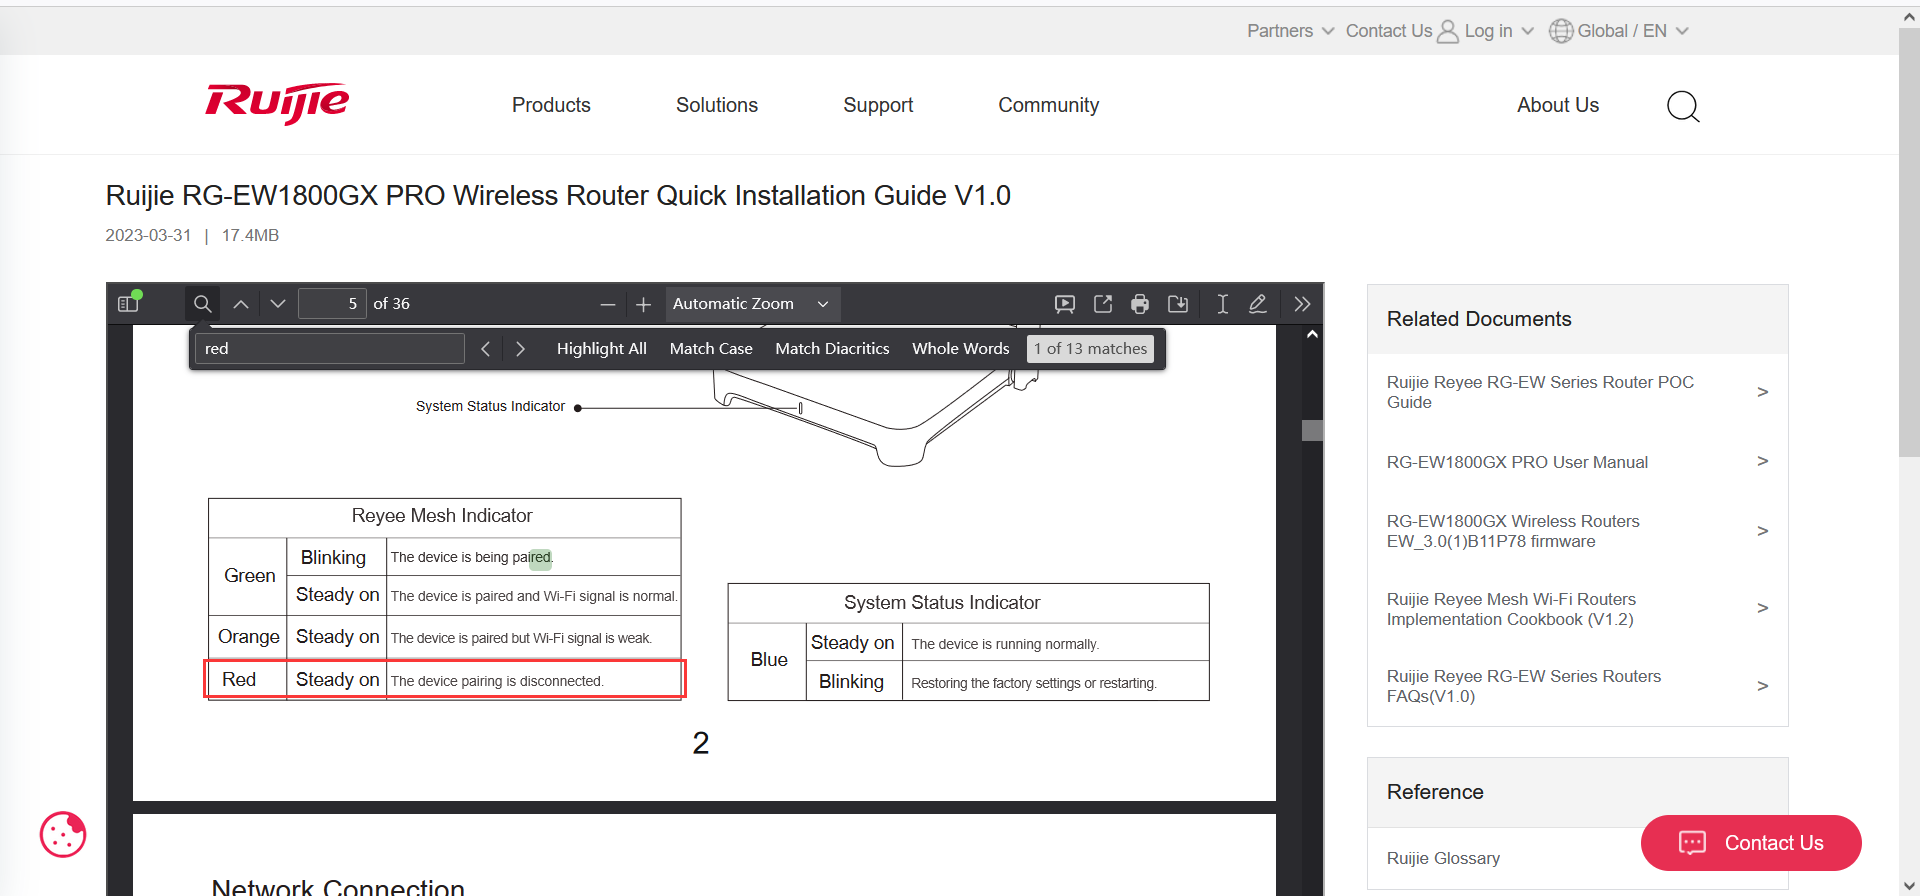Open the Solutions menu
Viewport: 1920px width, 896px height.
(x=717, y=105)
